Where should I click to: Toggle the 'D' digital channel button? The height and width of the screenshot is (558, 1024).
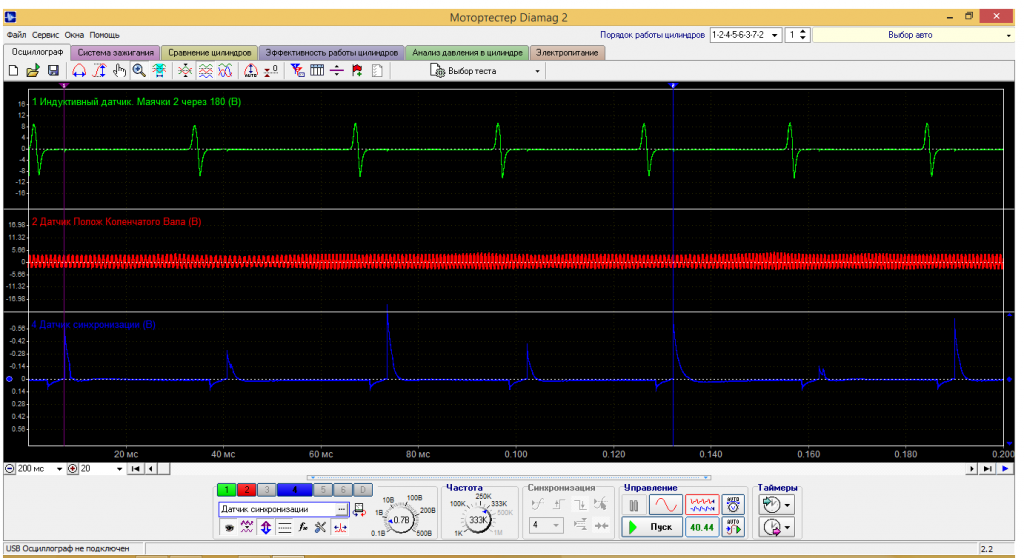click(363, 489)
